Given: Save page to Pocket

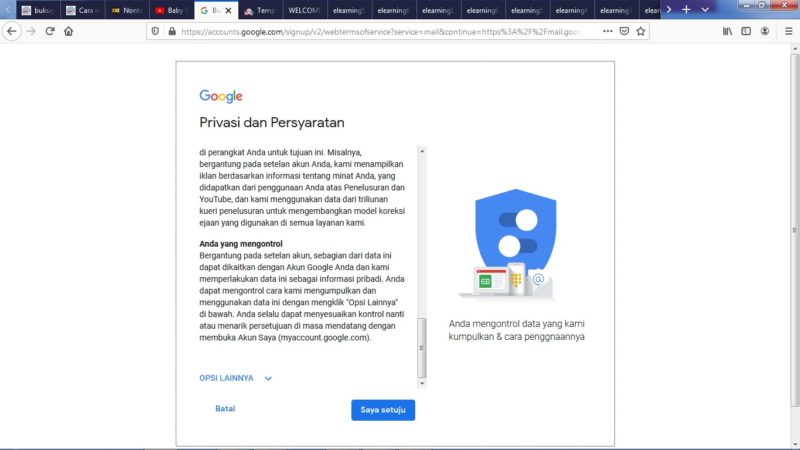Looking at the screenshot, I should [x=624, y=31].
